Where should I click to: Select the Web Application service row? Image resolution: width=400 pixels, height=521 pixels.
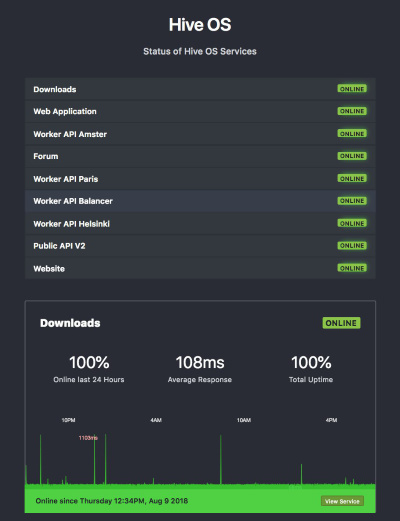(200, 111)
